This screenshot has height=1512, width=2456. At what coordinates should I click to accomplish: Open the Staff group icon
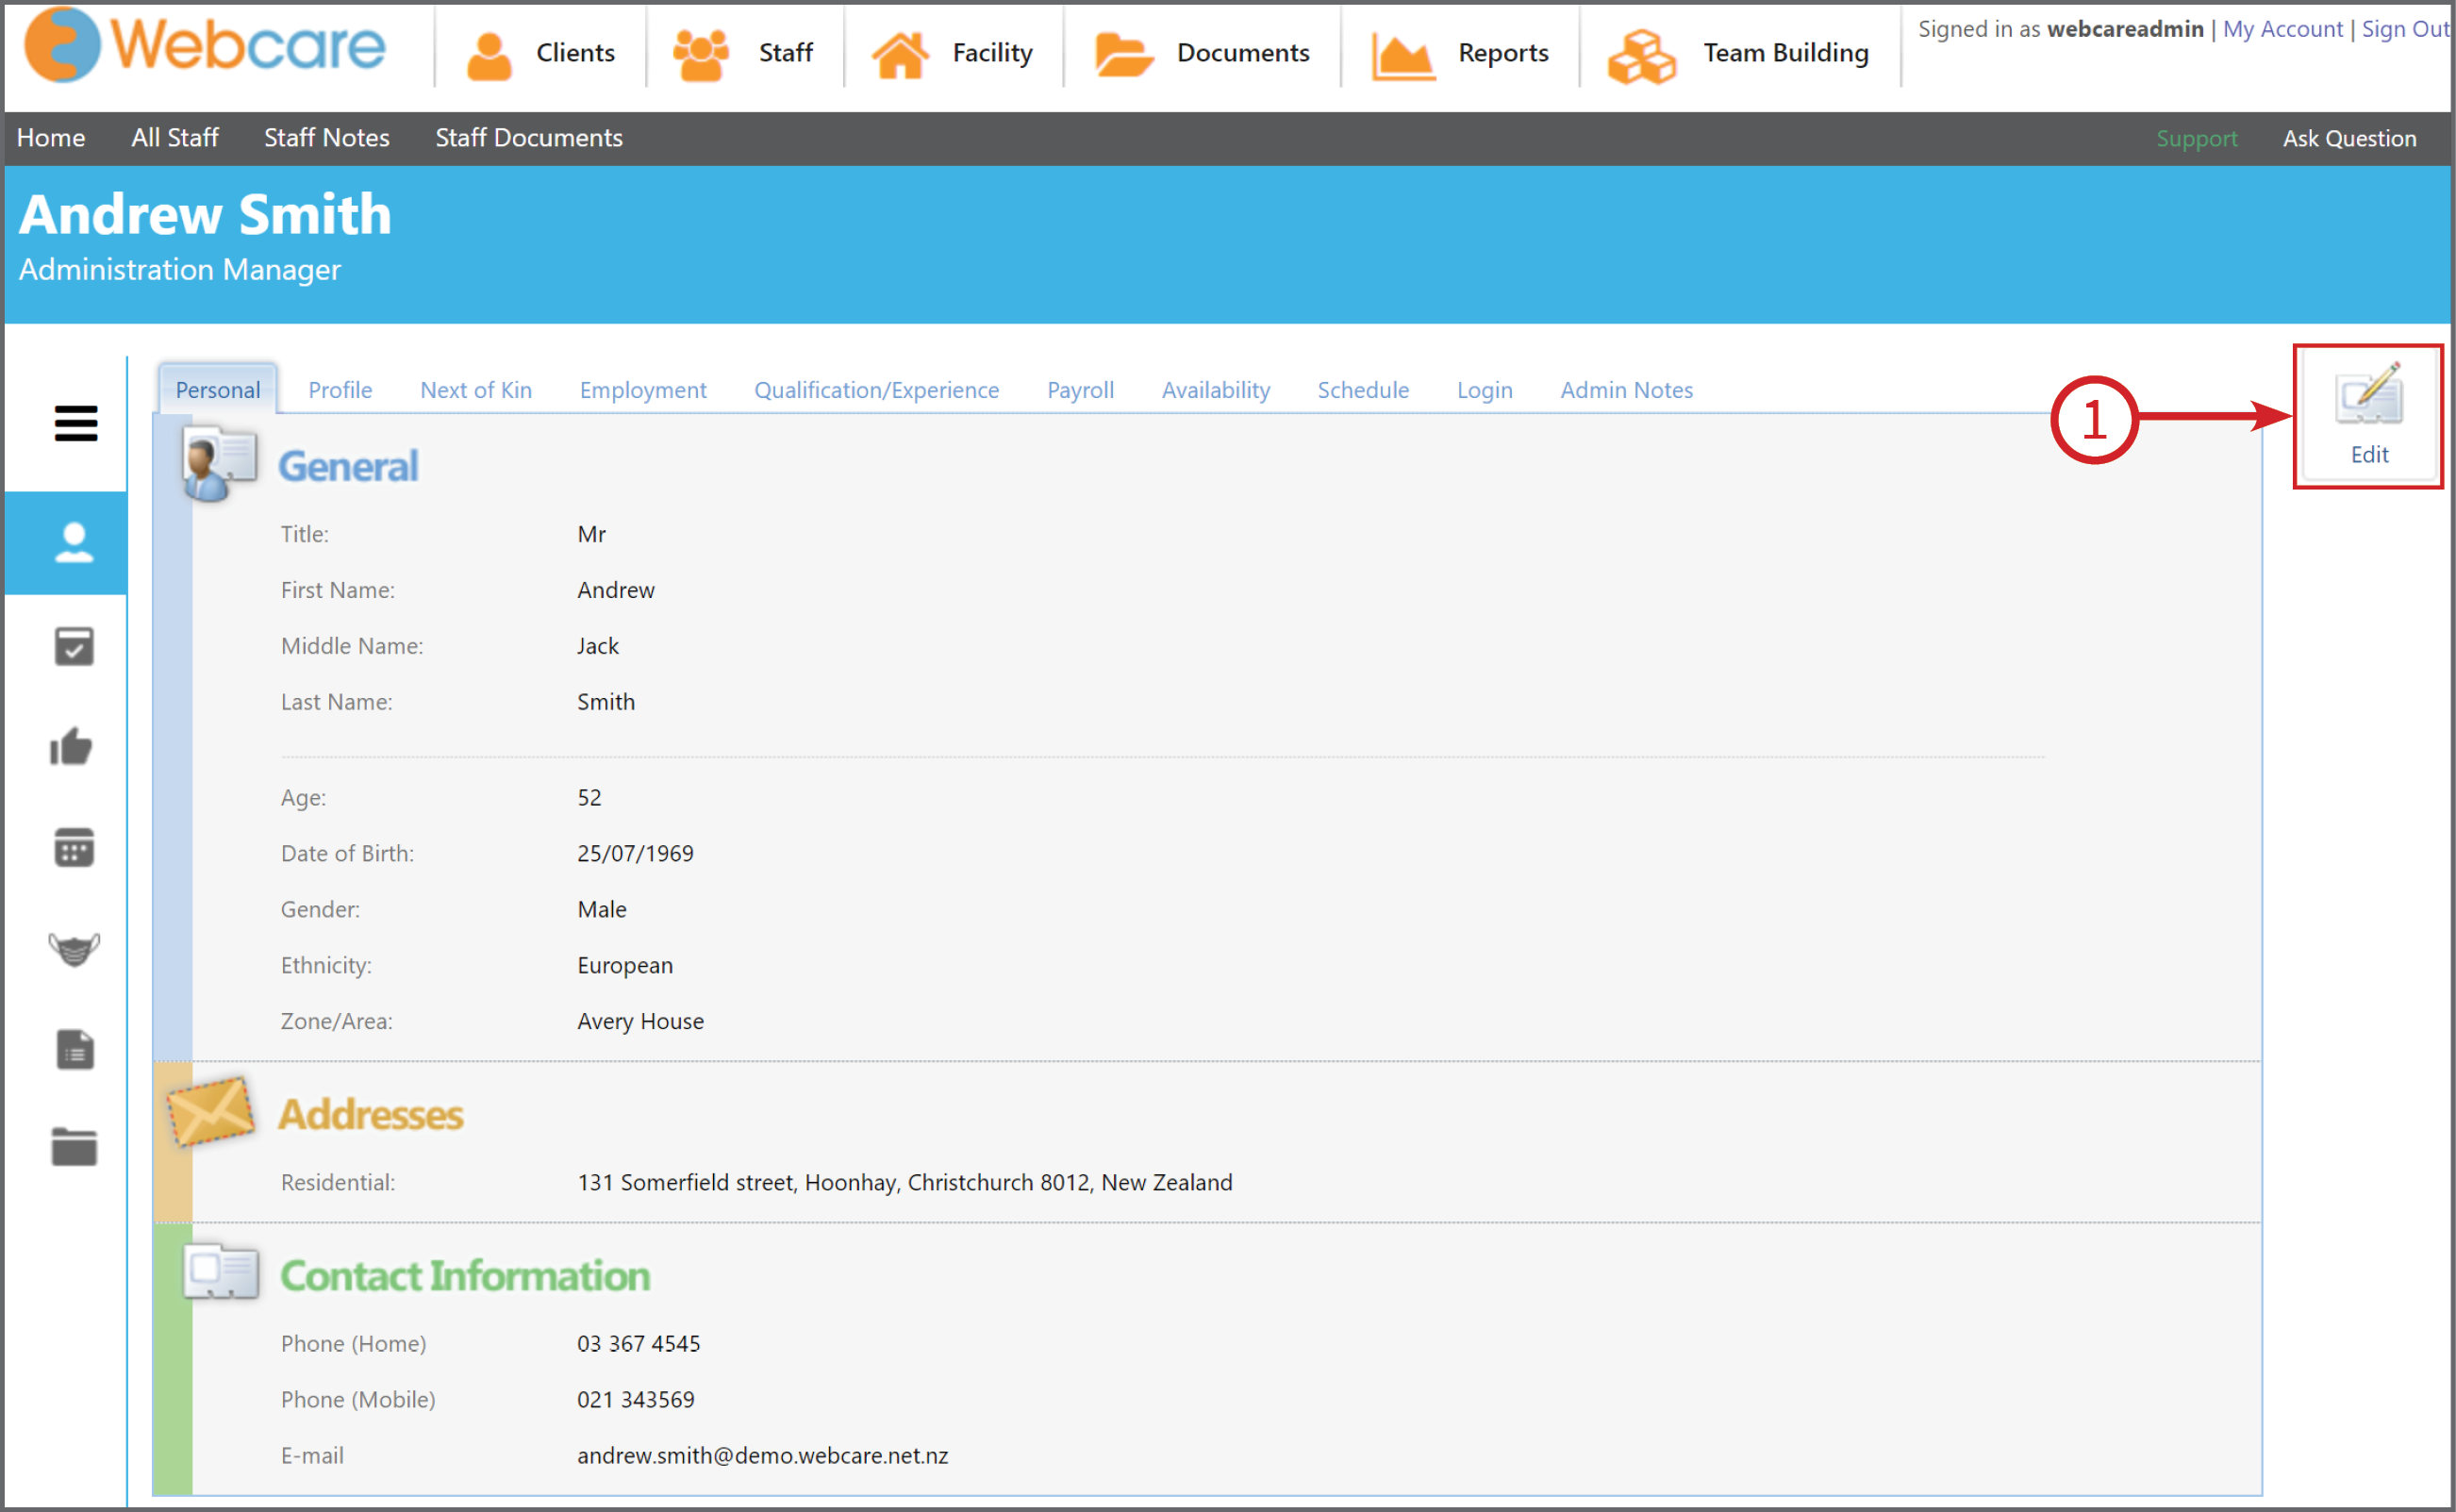click(700, 54)
